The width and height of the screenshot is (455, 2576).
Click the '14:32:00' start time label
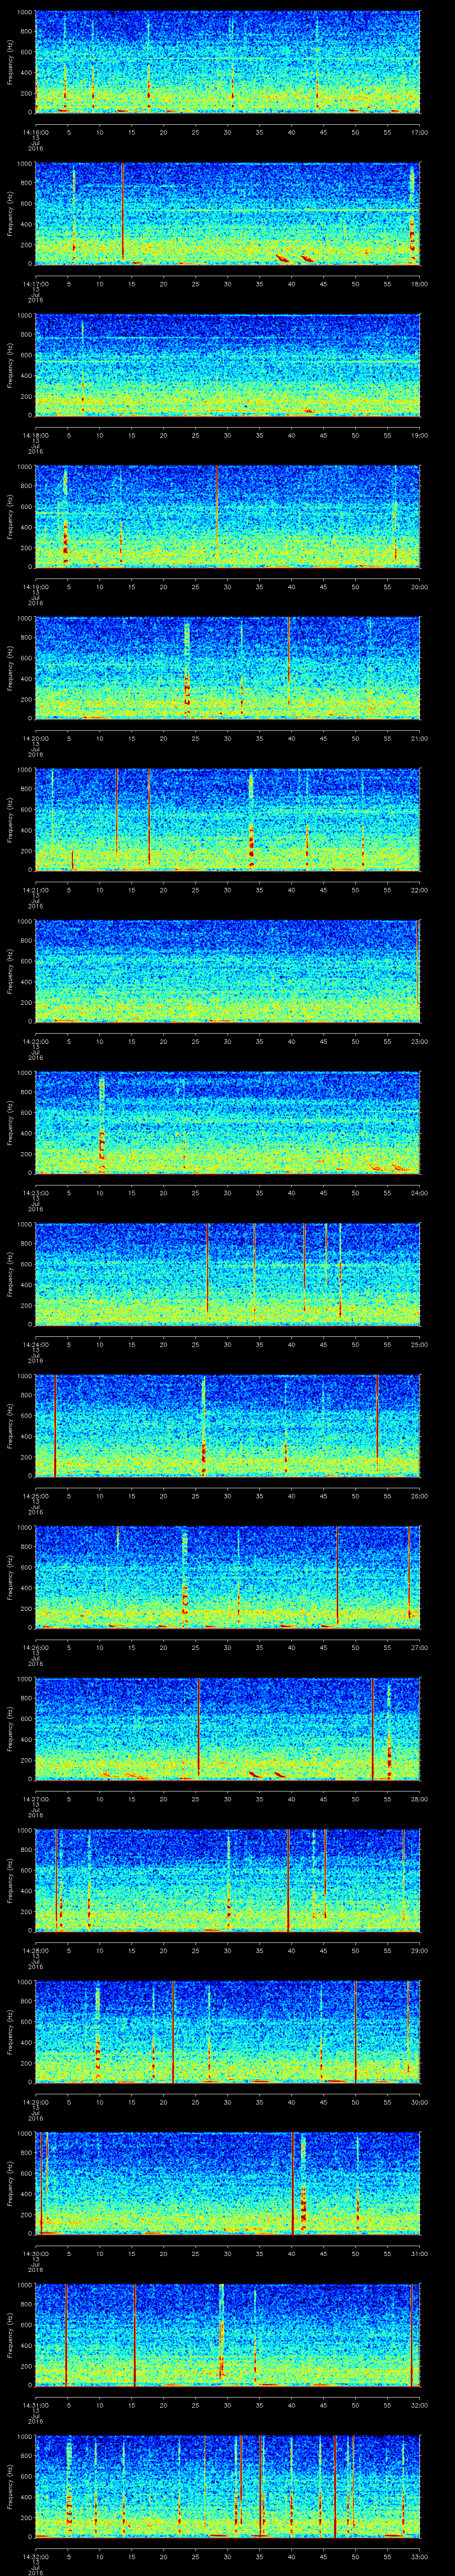pos(36,2557)
